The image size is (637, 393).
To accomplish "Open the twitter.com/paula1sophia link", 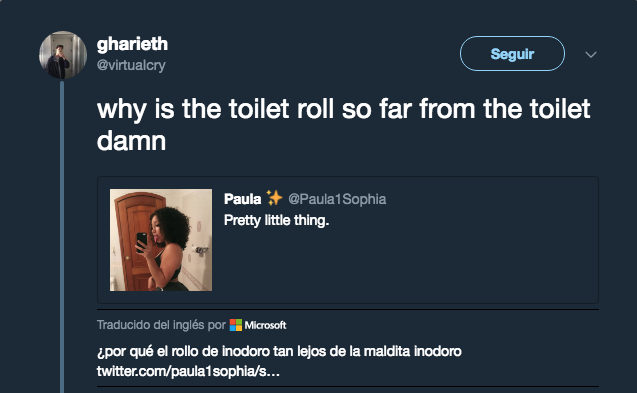I will [188, 371].
